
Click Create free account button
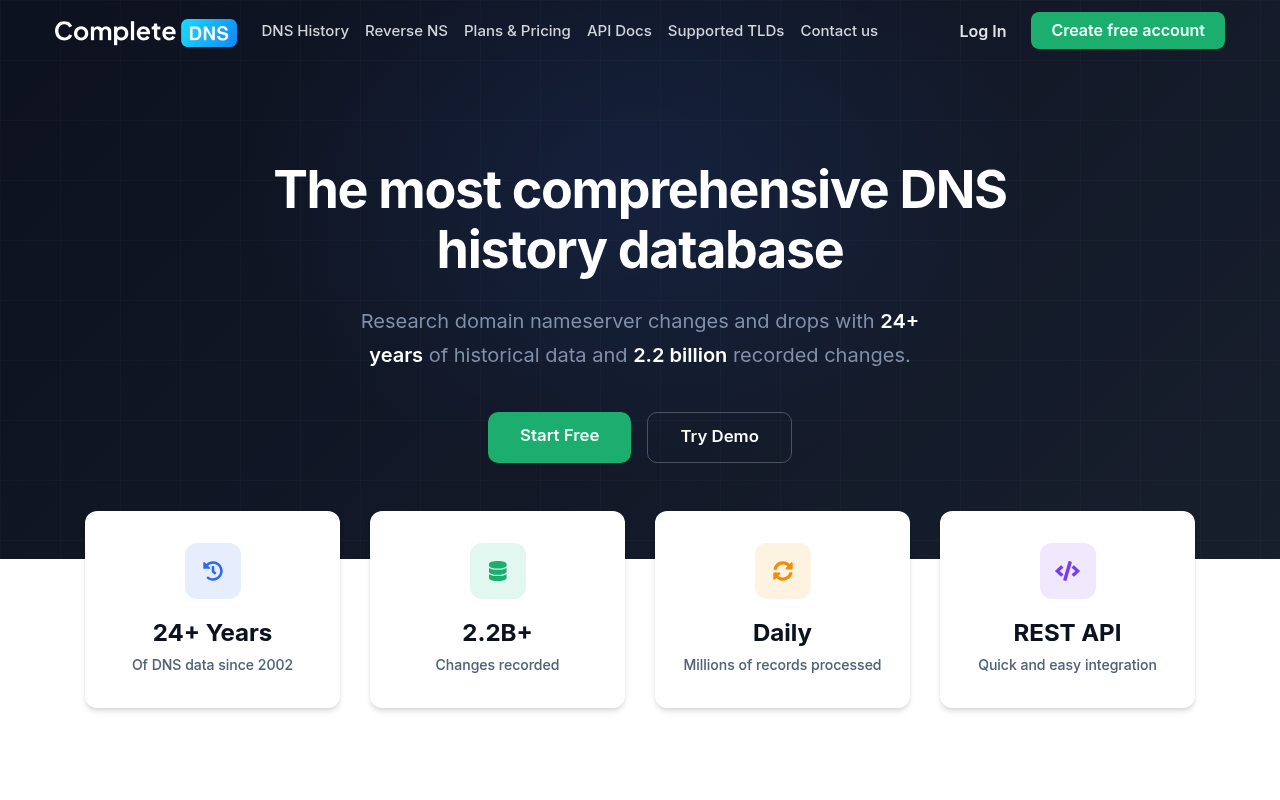(1128, 31)
